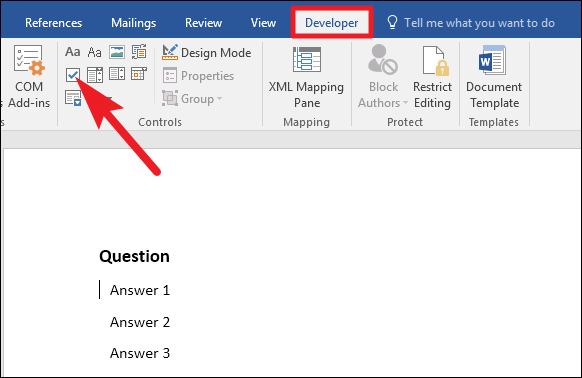Open Restrict Editing pane
Viewport: 582px width, 378px height.
pos(432,77)
